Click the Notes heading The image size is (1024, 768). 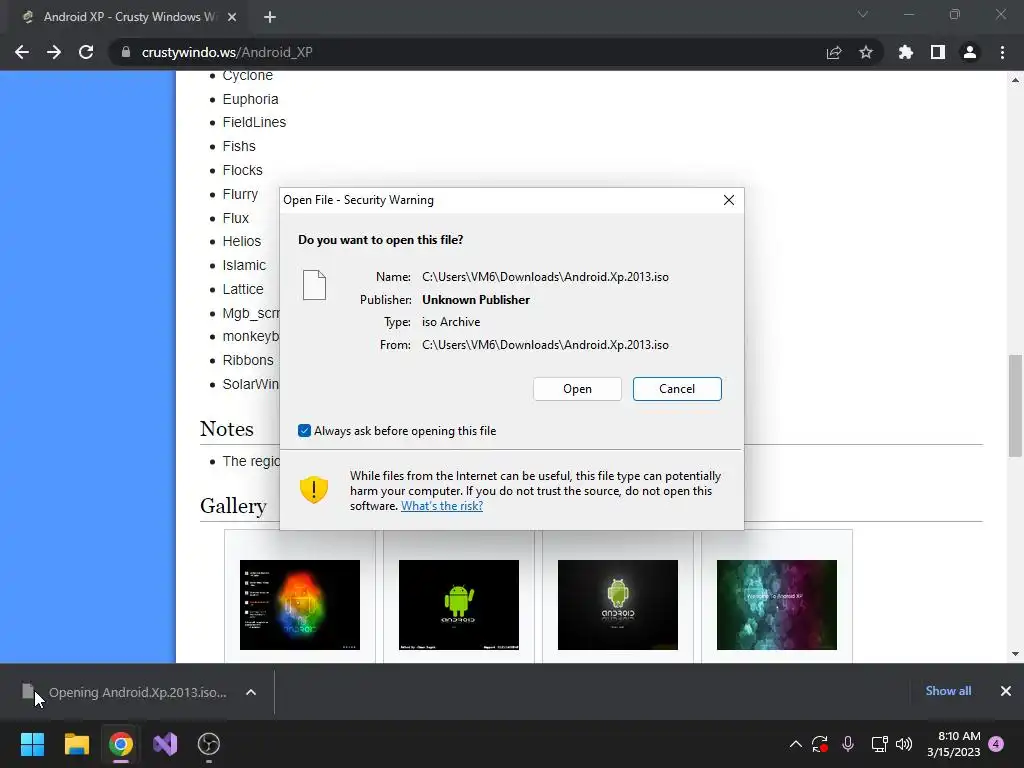click(227, 429)
